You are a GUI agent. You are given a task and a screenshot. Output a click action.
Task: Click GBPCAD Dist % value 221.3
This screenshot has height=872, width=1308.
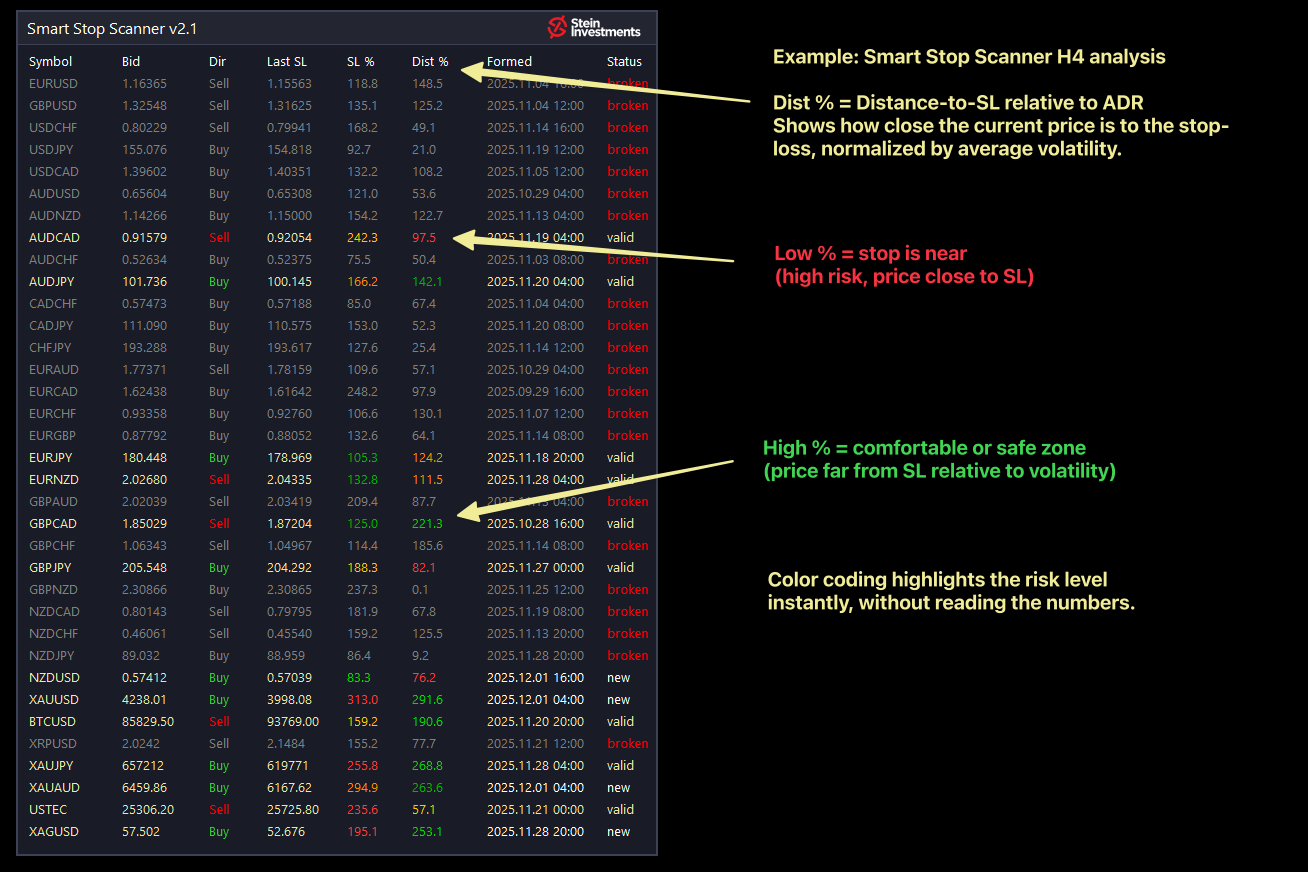pyautogui.click(x=427, y=524)
